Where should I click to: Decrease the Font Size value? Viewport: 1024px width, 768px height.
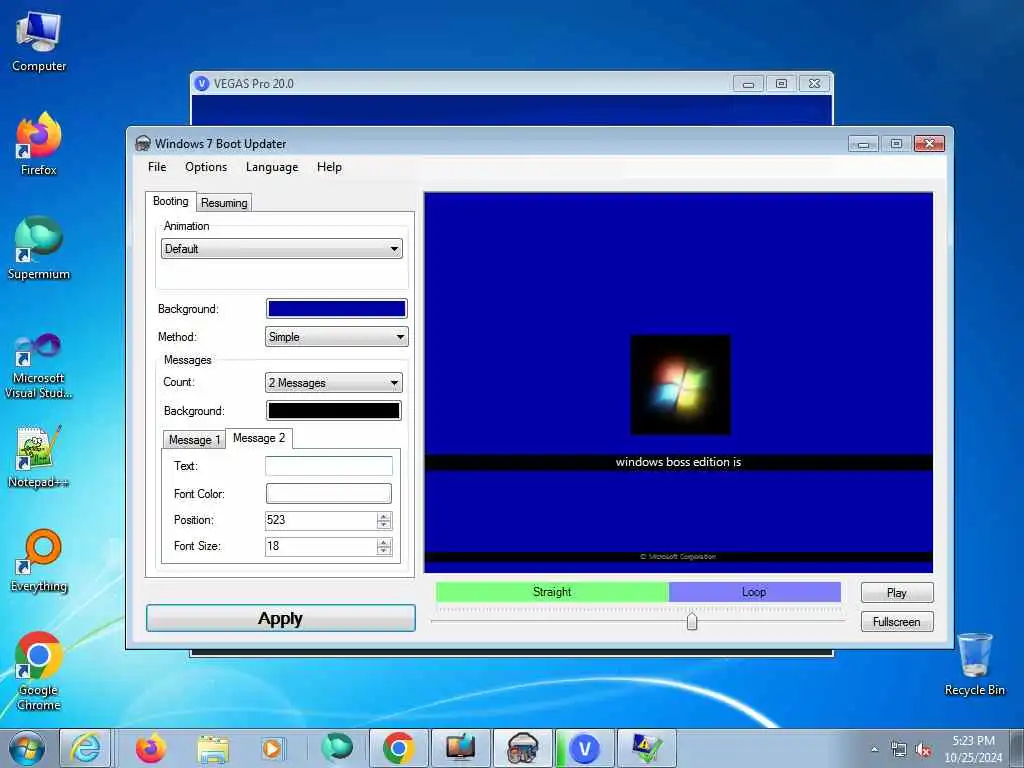click(384, 551)
